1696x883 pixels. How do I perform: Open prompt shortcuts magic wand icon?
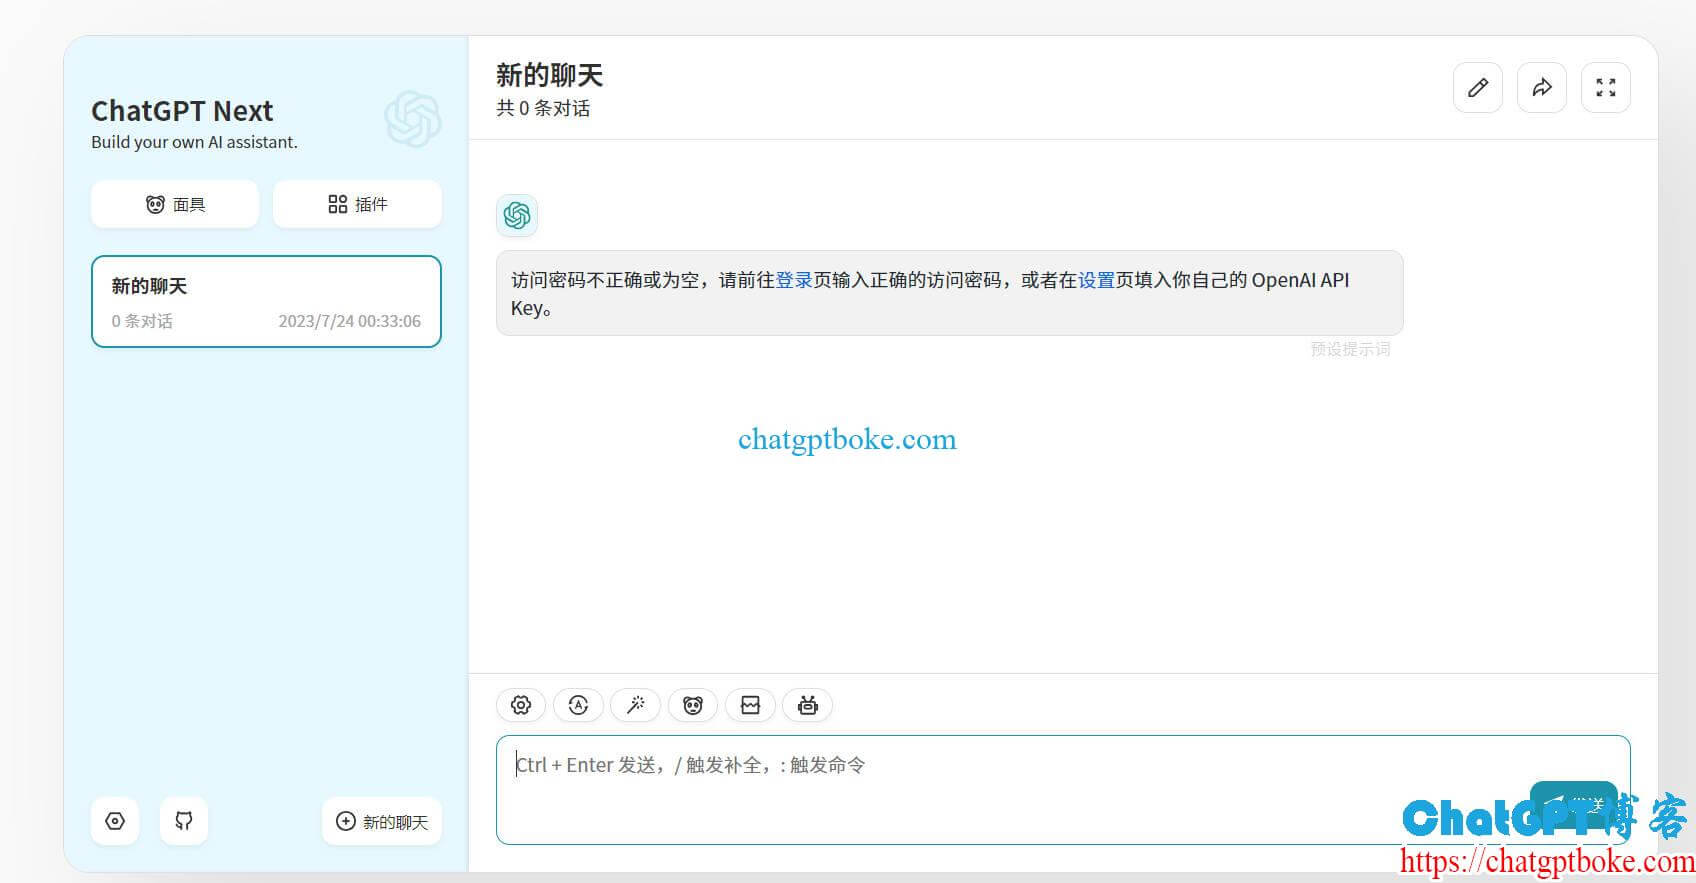point(635,705)
